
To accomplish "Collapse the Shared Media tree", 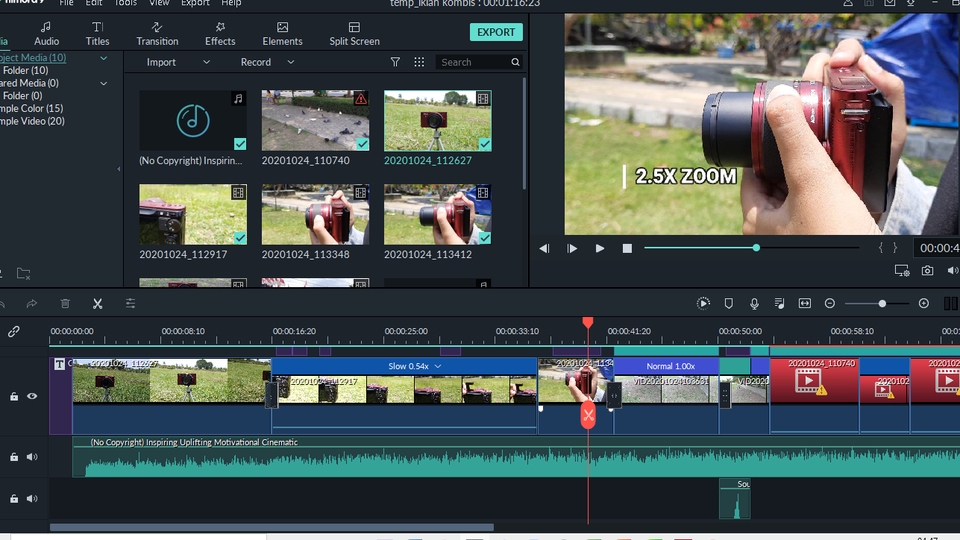I will point(103,83).
